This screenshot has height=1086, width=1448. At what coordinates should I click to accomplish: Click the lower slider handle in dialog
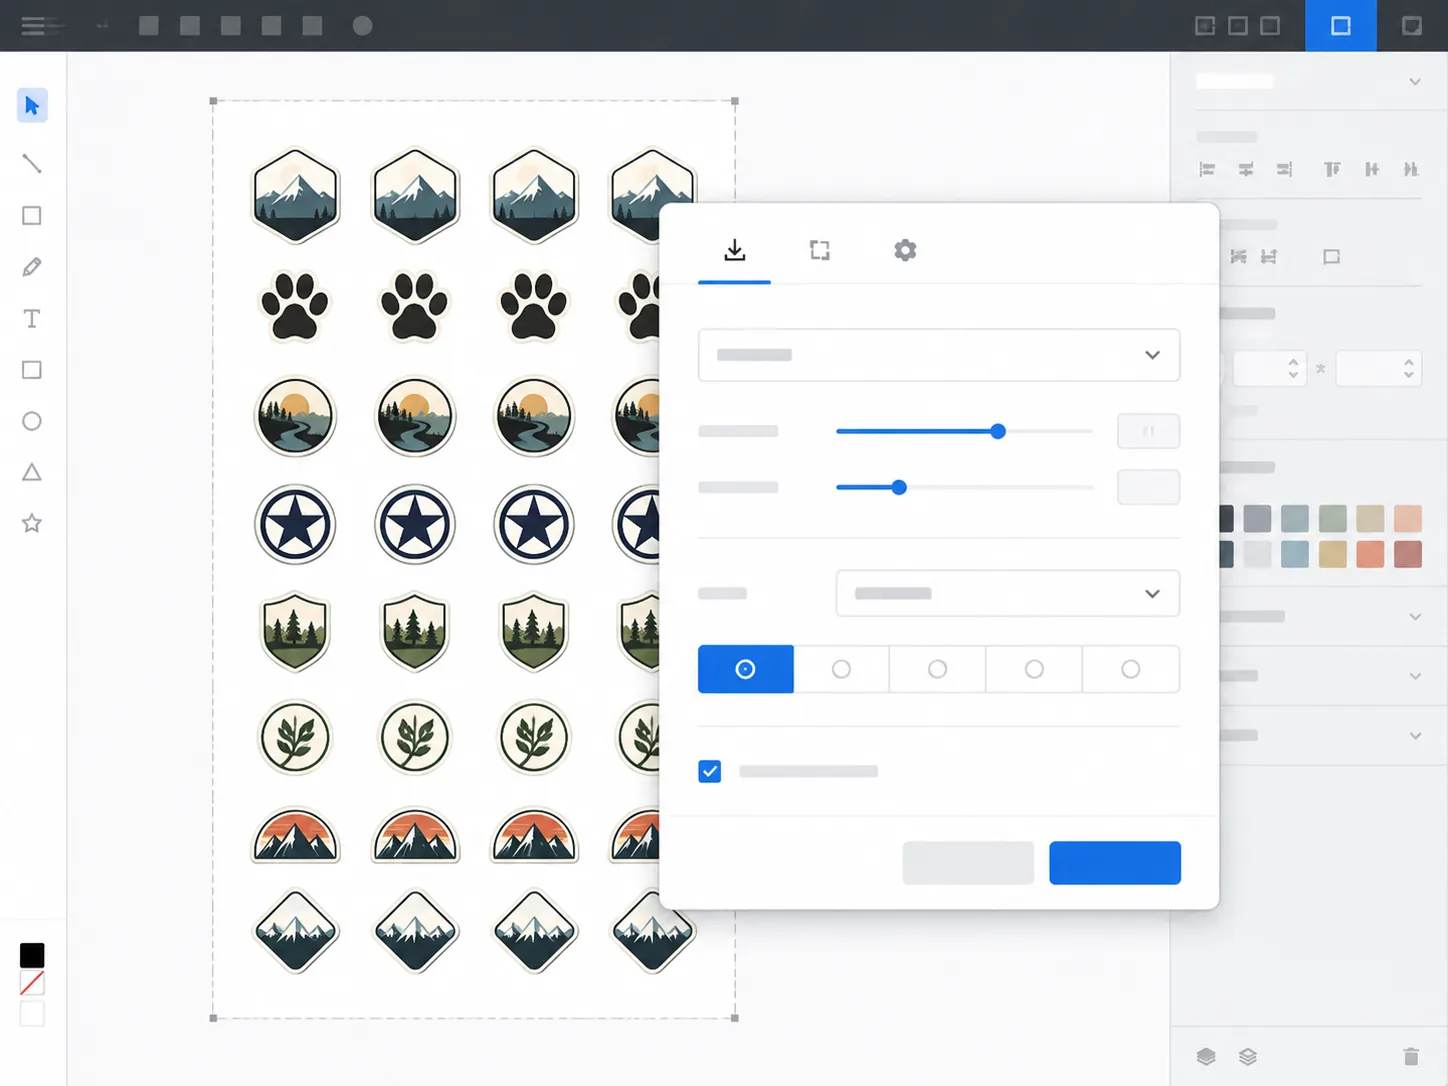899,487
